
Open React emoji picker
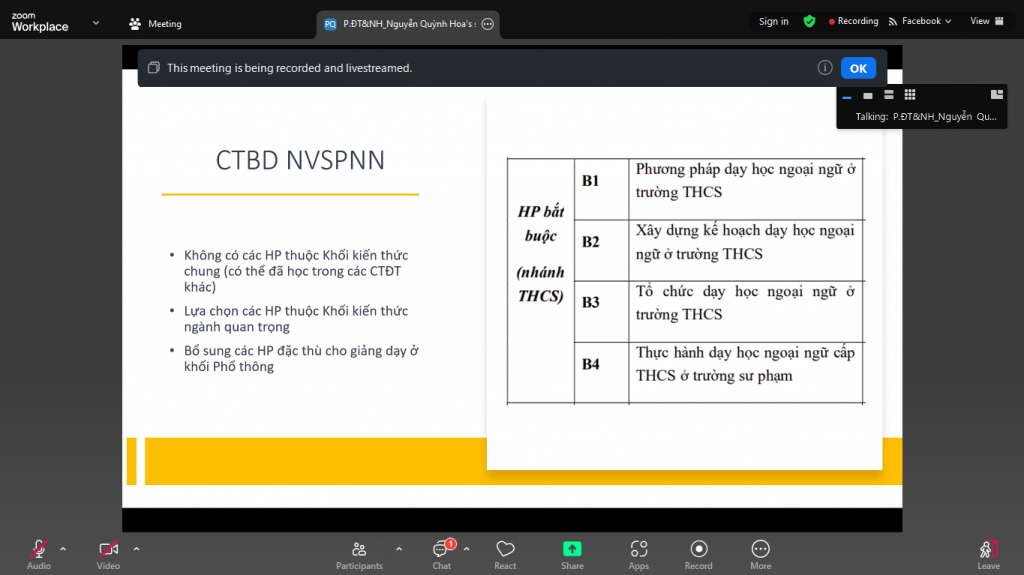click(505, 555)
